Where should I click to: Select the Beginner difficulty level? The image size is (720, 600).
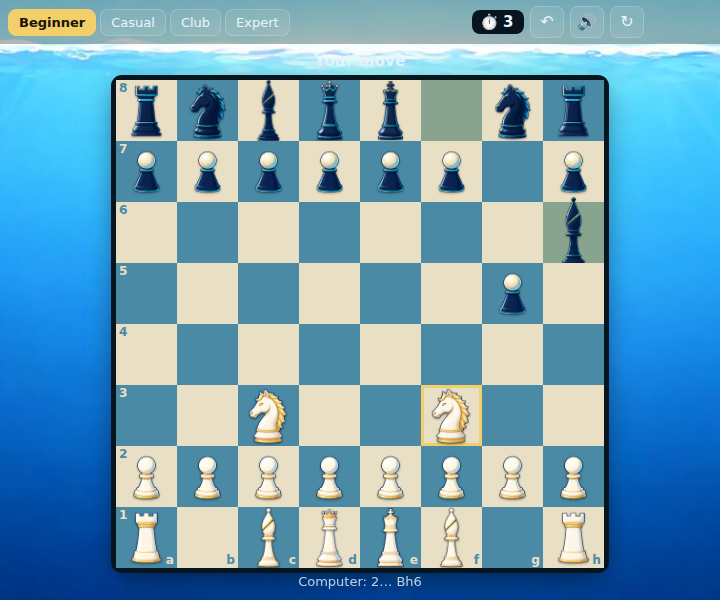click(52, 22)
